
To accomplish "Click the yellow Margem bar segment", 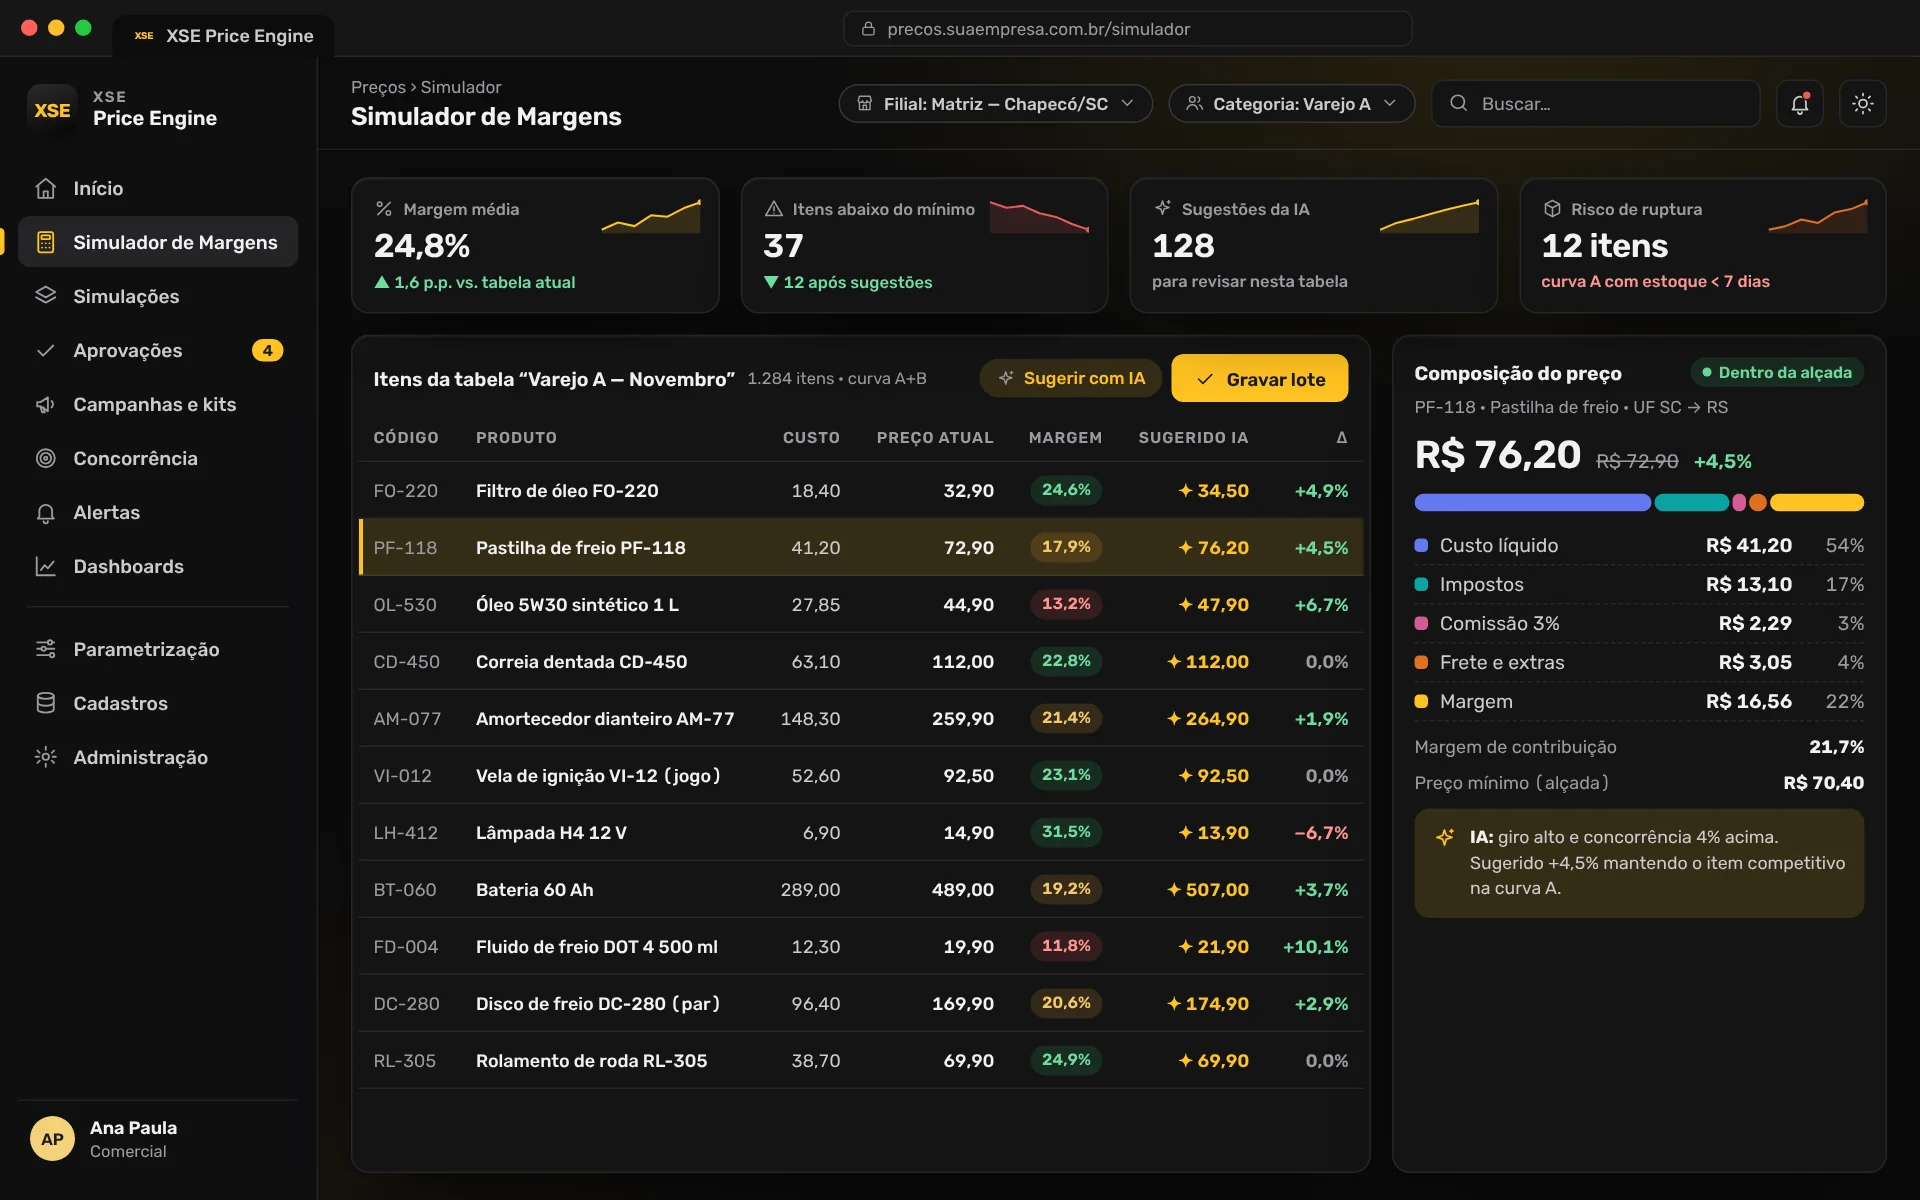I will pos(1817,502).
